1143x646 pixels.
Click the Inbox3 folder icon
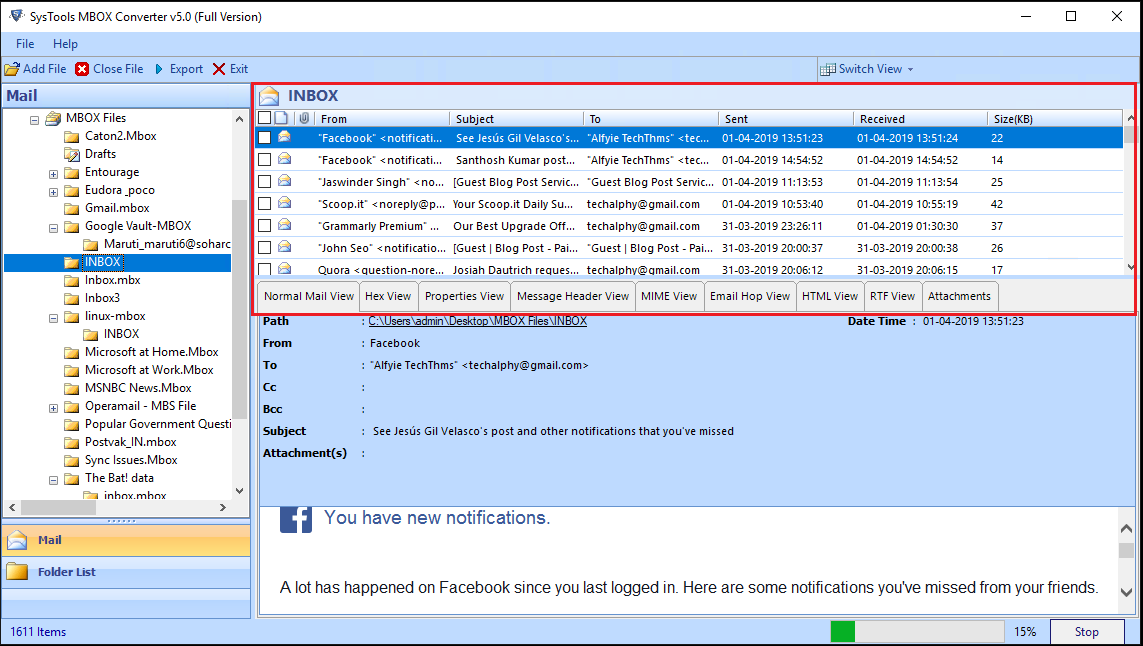71,298
